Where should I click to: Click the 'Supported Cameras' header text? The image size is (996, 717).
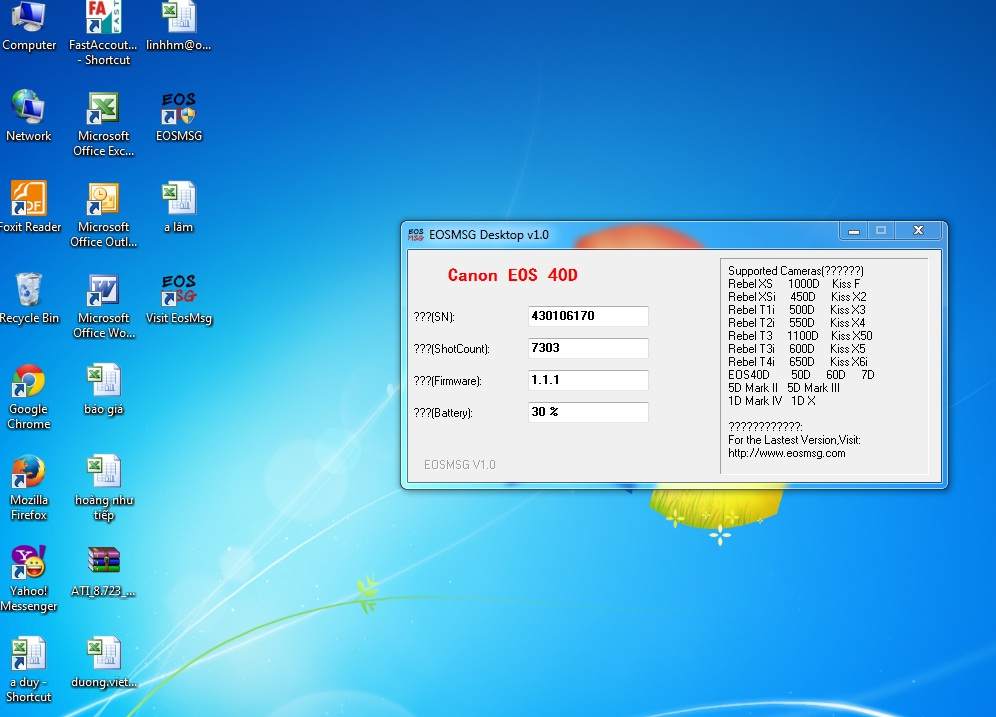pyautogui.click(x=796, y=271)
